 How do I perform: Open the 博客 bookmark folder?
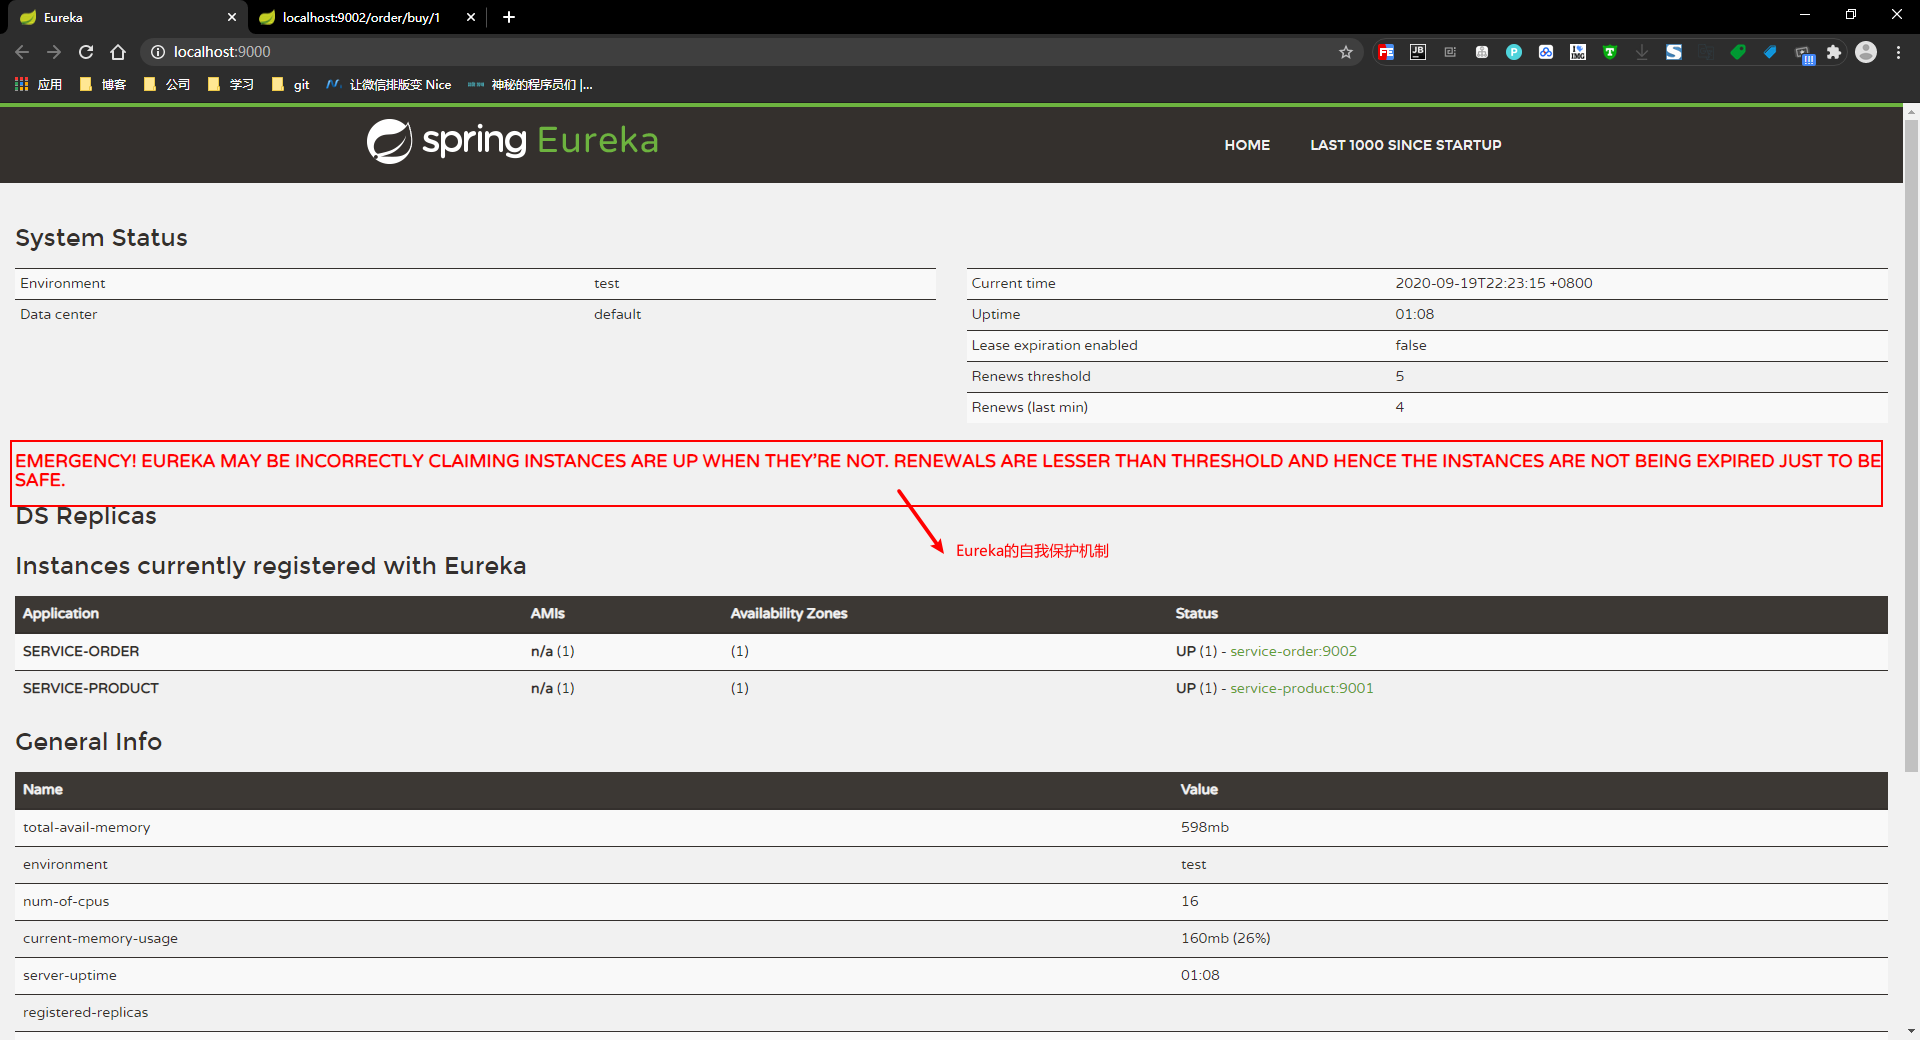point(103,85)
